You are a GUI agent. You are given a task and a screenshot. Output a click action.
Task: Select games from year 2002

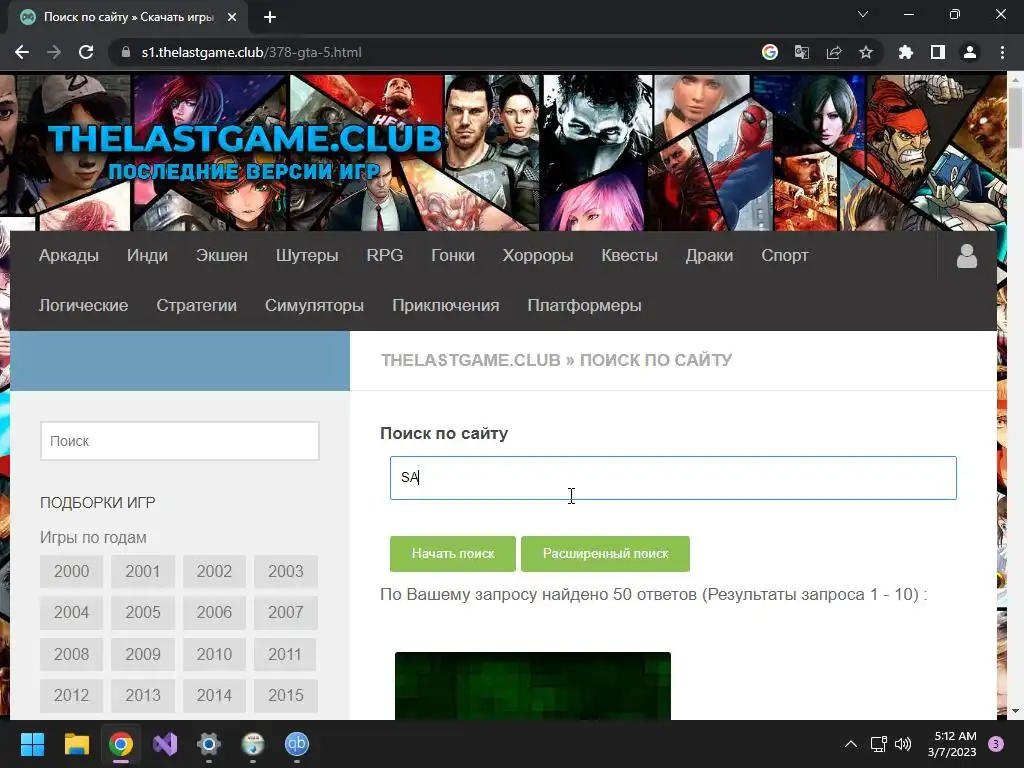pos(214,571)
